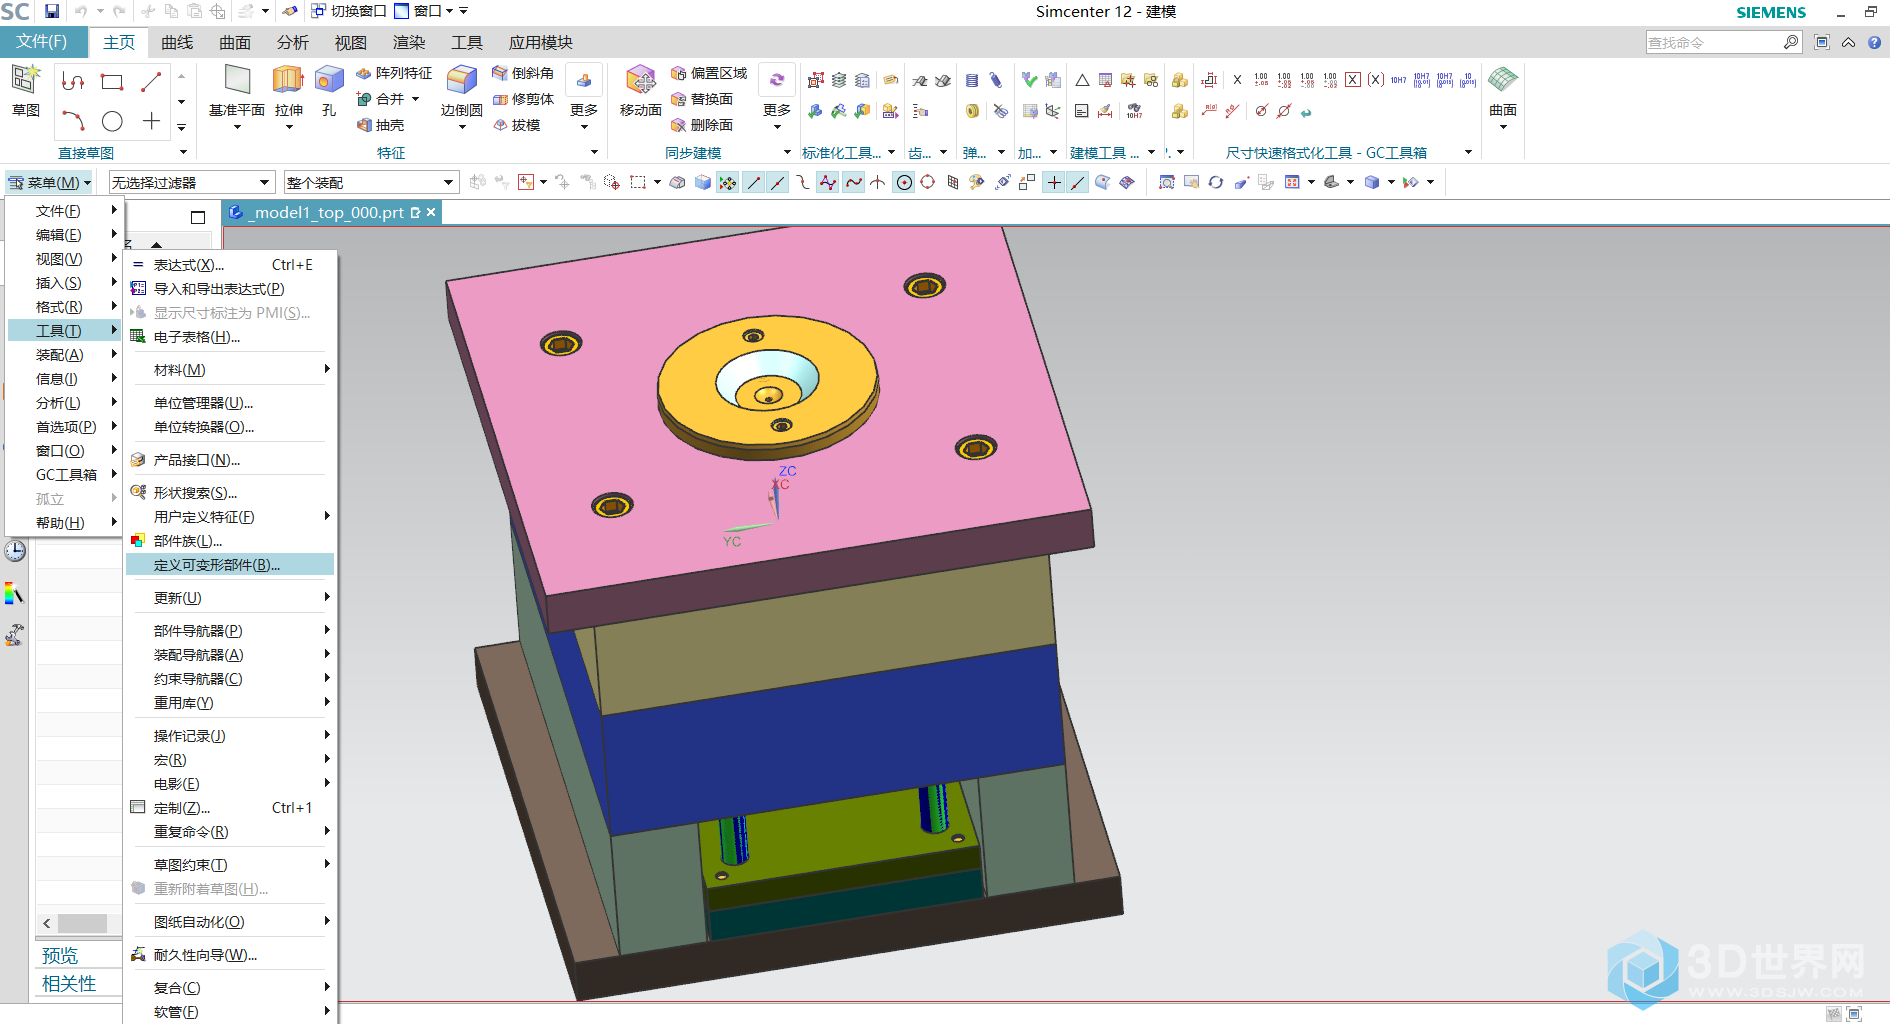Click the Edge Blend (边倒圆) icon
The width and height of the screenshot is (1890, 1024).
[462, 80]
